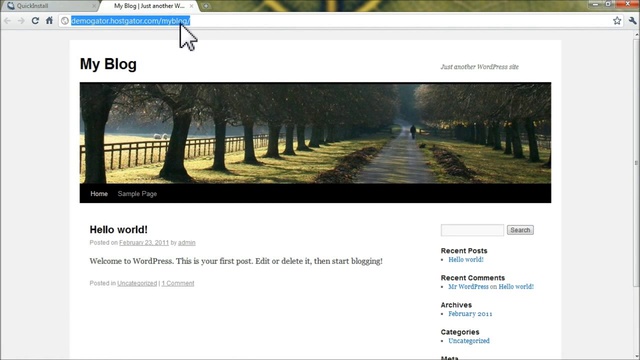Close the My Blog browser tab
The height and width of the screenshot is (360, 640).
(x=191, y=6)
